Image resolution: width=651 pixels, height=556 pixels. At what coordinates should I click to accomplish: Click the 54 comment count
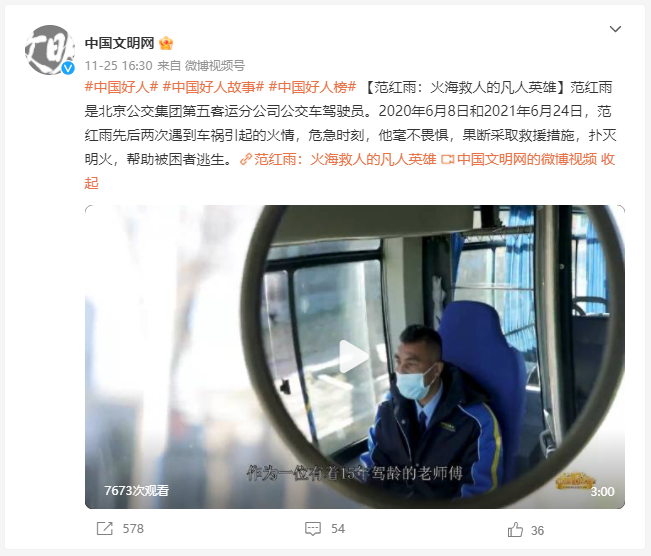click(x=338, y=529)
